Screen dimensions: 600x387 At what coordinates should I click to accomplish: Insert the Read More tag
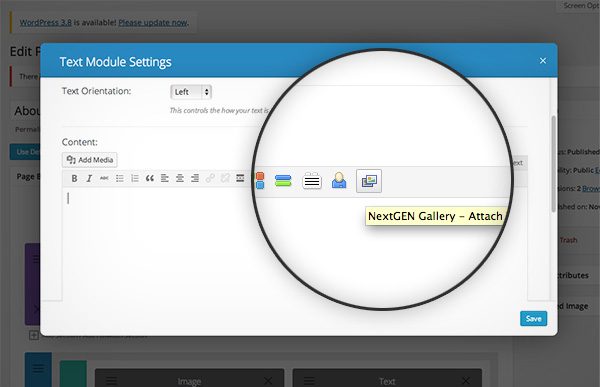(240, 178)
